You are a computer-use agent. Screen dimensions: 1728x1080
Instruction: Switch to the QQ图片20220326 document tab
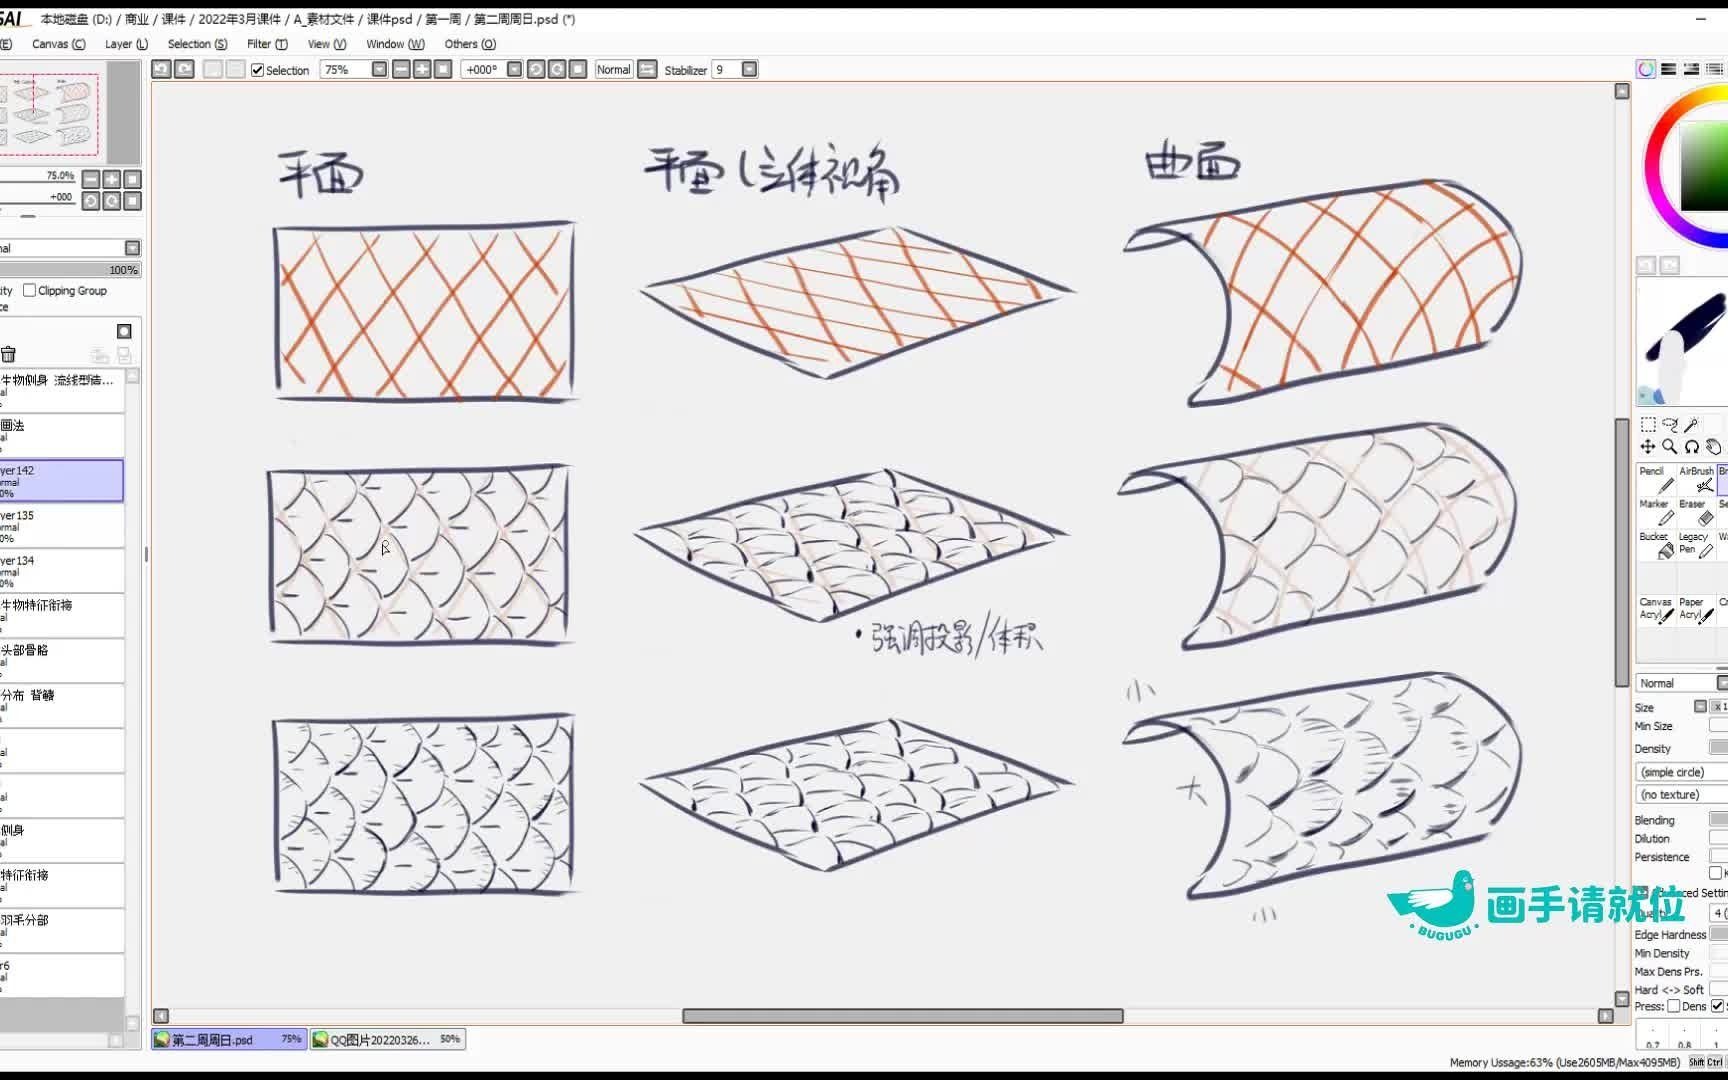coord(388,1039)
